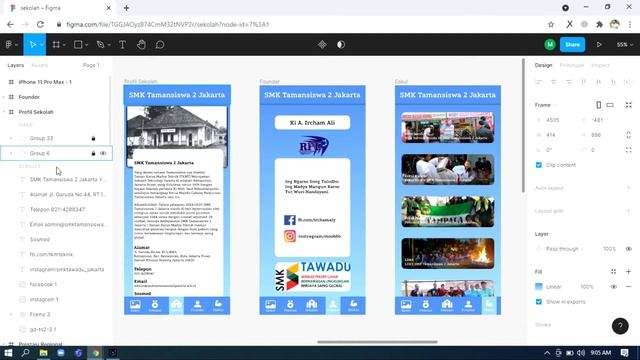The width and height of the screenshot is (640, 360).
Task: Open a new browser tab
Action: click(127, 8)
